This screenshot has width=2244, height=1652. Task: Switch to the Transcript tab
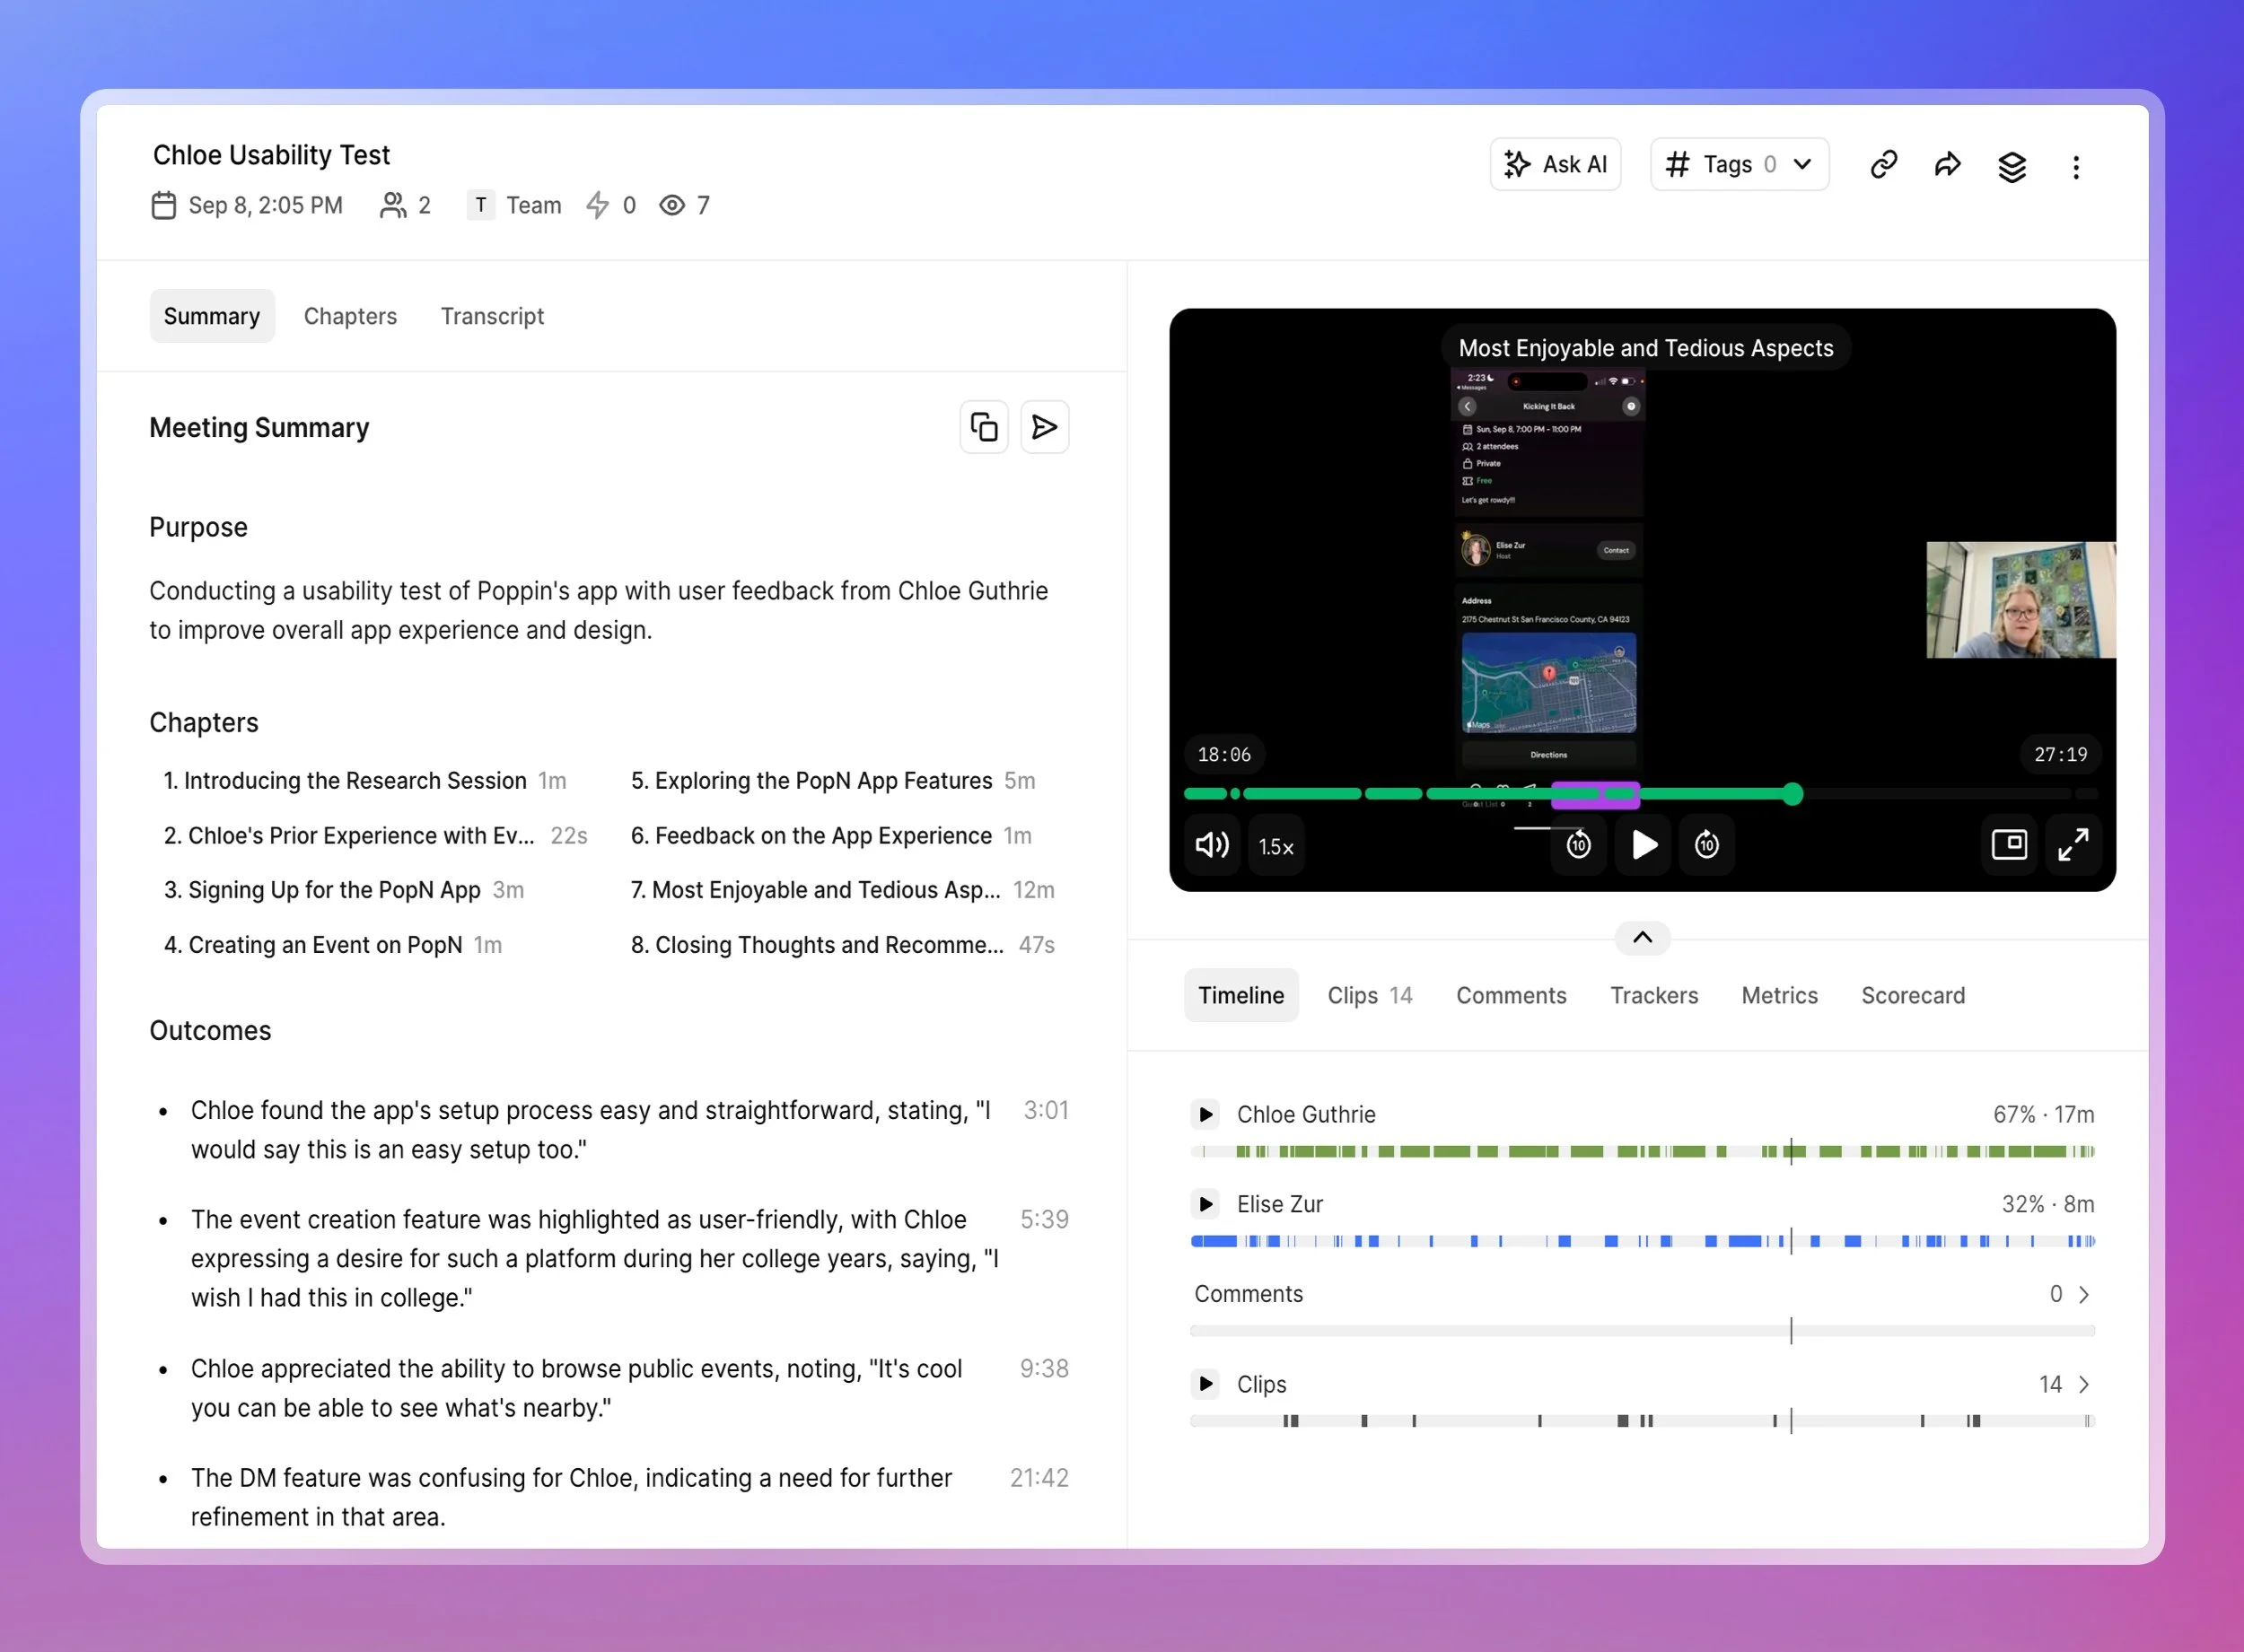pos(491,316)
